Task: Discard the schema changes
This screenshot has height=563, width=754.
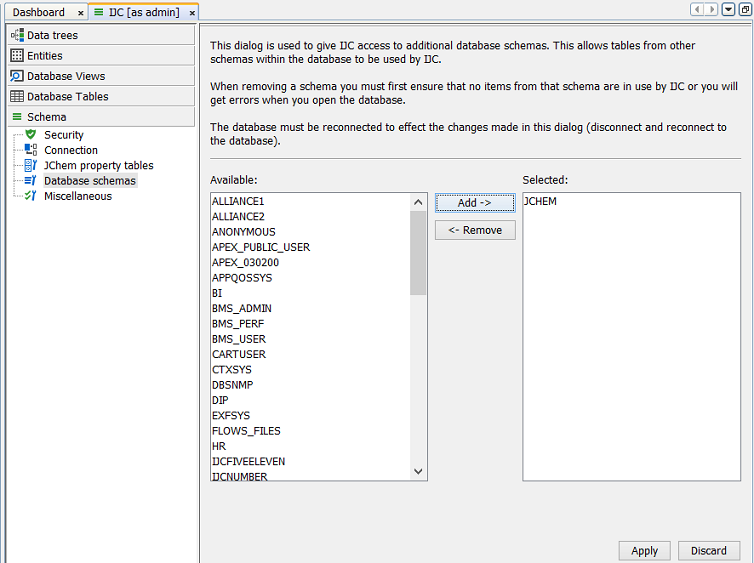Action: 708,551
